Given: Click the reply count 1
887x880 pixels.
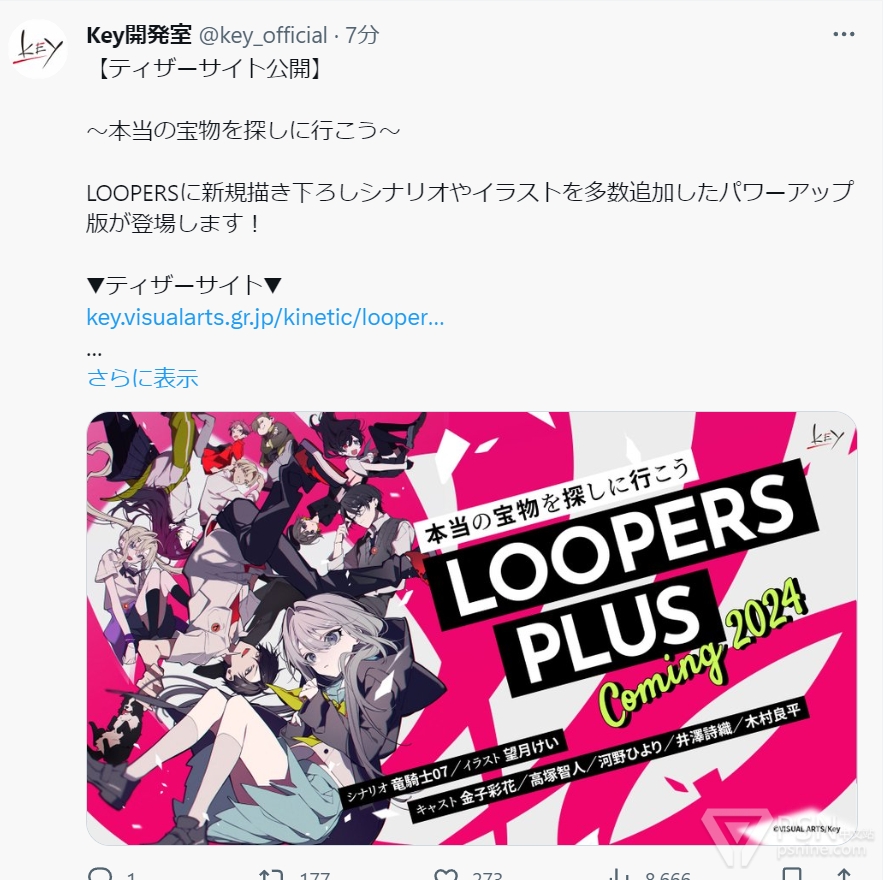Looking at the screenshot, I should [131, 875].
